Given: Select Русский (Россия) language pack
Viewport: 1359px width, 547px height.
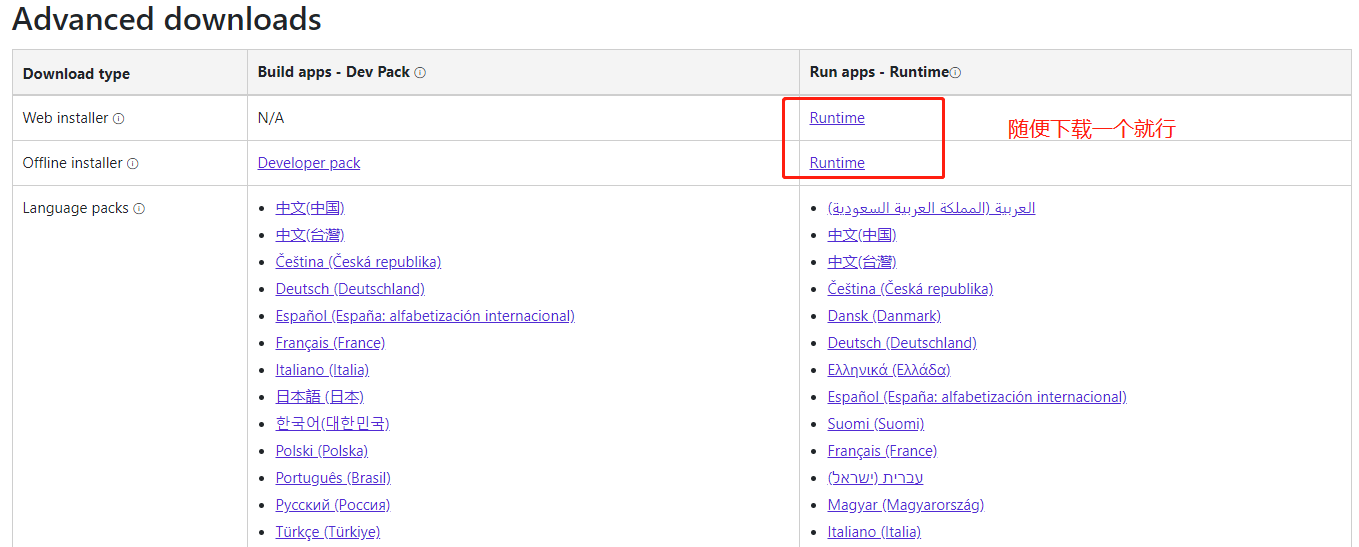Looking at the screenshot, I should click(332, 505).
